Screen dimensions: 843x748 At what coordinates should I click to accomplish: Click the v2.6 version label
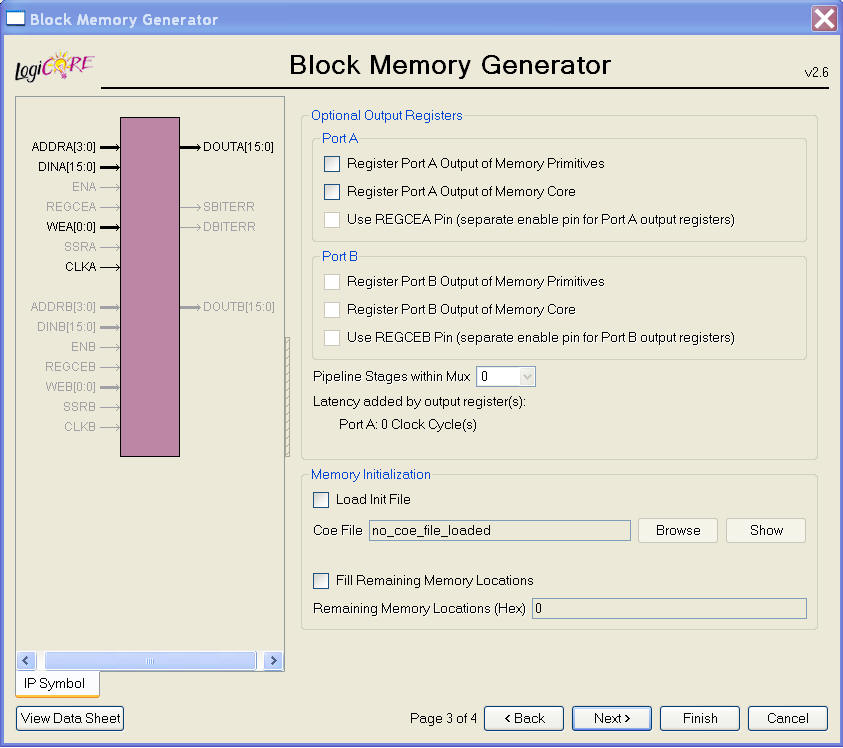pos(816,73)
